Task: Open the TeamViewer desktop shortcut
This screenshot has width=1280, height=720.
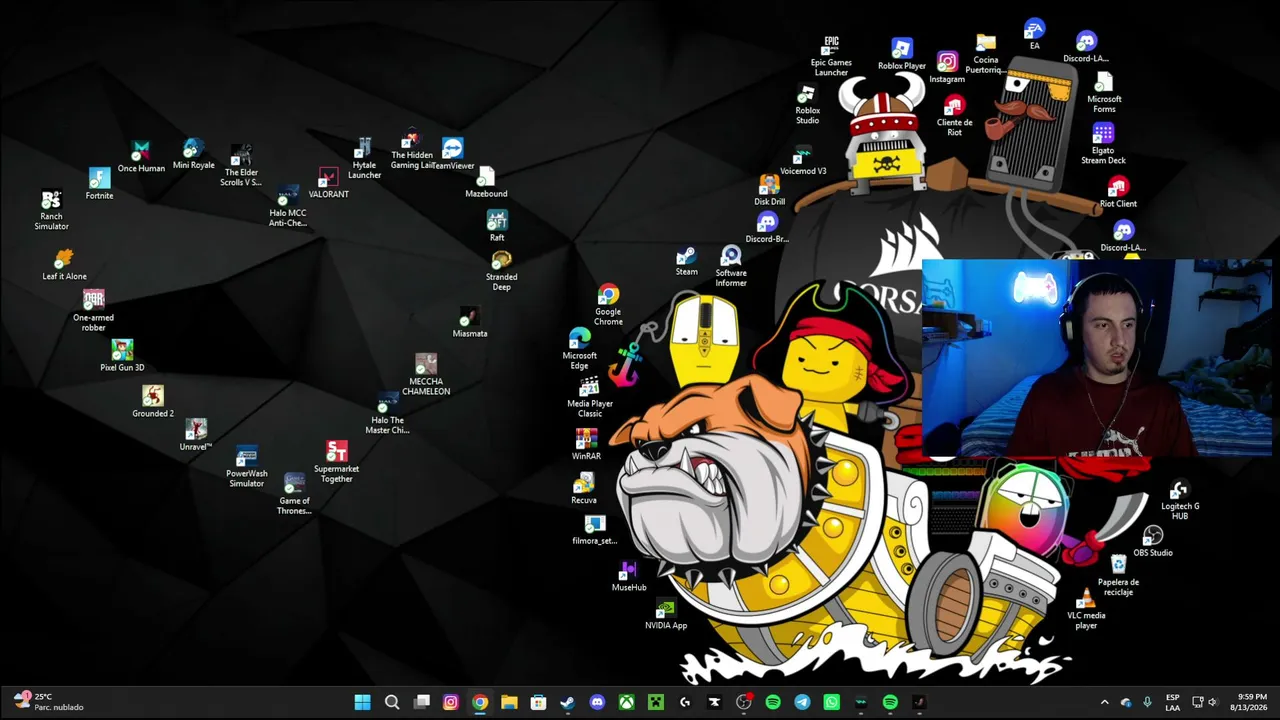Action: [453, 155]
